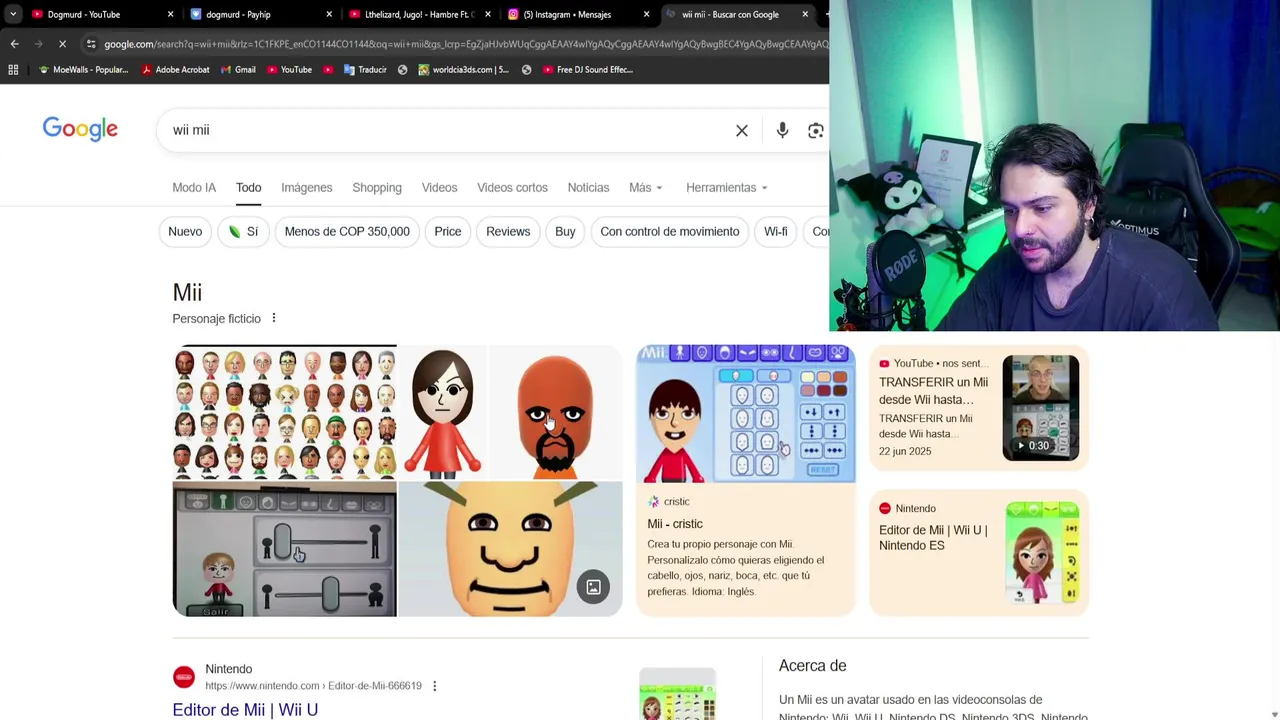
Task: Open Mii knowledge panel options menu
Action: [x=273, y=319]
